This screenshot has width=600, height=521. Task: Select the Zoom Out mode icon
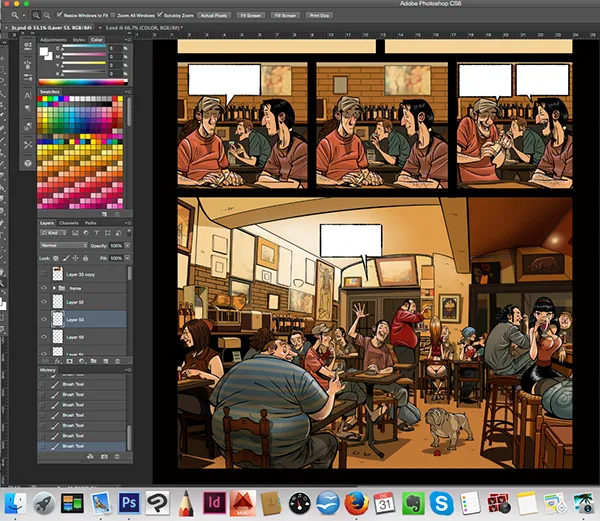click(x=47, y=15)
